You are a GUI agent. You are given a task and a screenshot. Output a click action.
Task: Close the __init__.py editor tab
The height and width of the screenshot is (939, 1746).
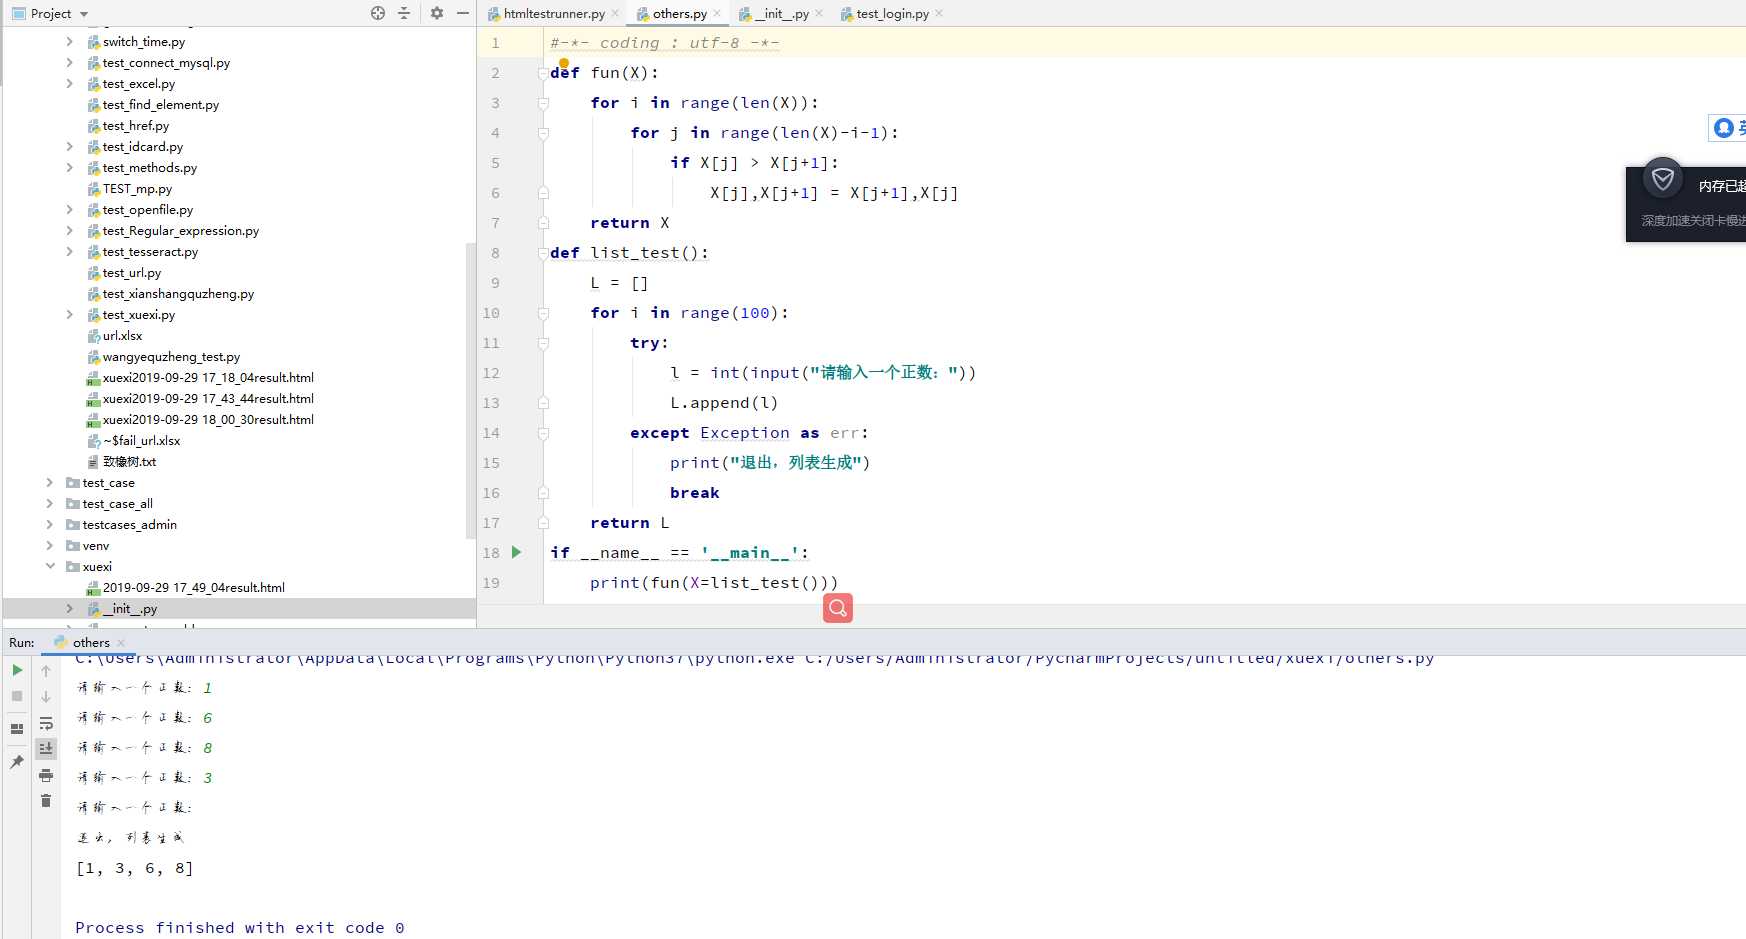pos(819,14)
